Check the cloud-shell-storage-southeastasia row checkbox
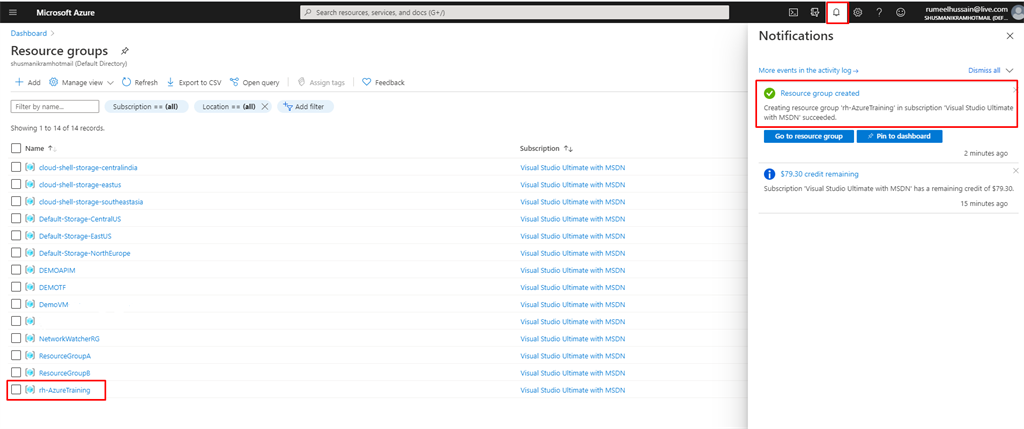 [x=16, y=202]
